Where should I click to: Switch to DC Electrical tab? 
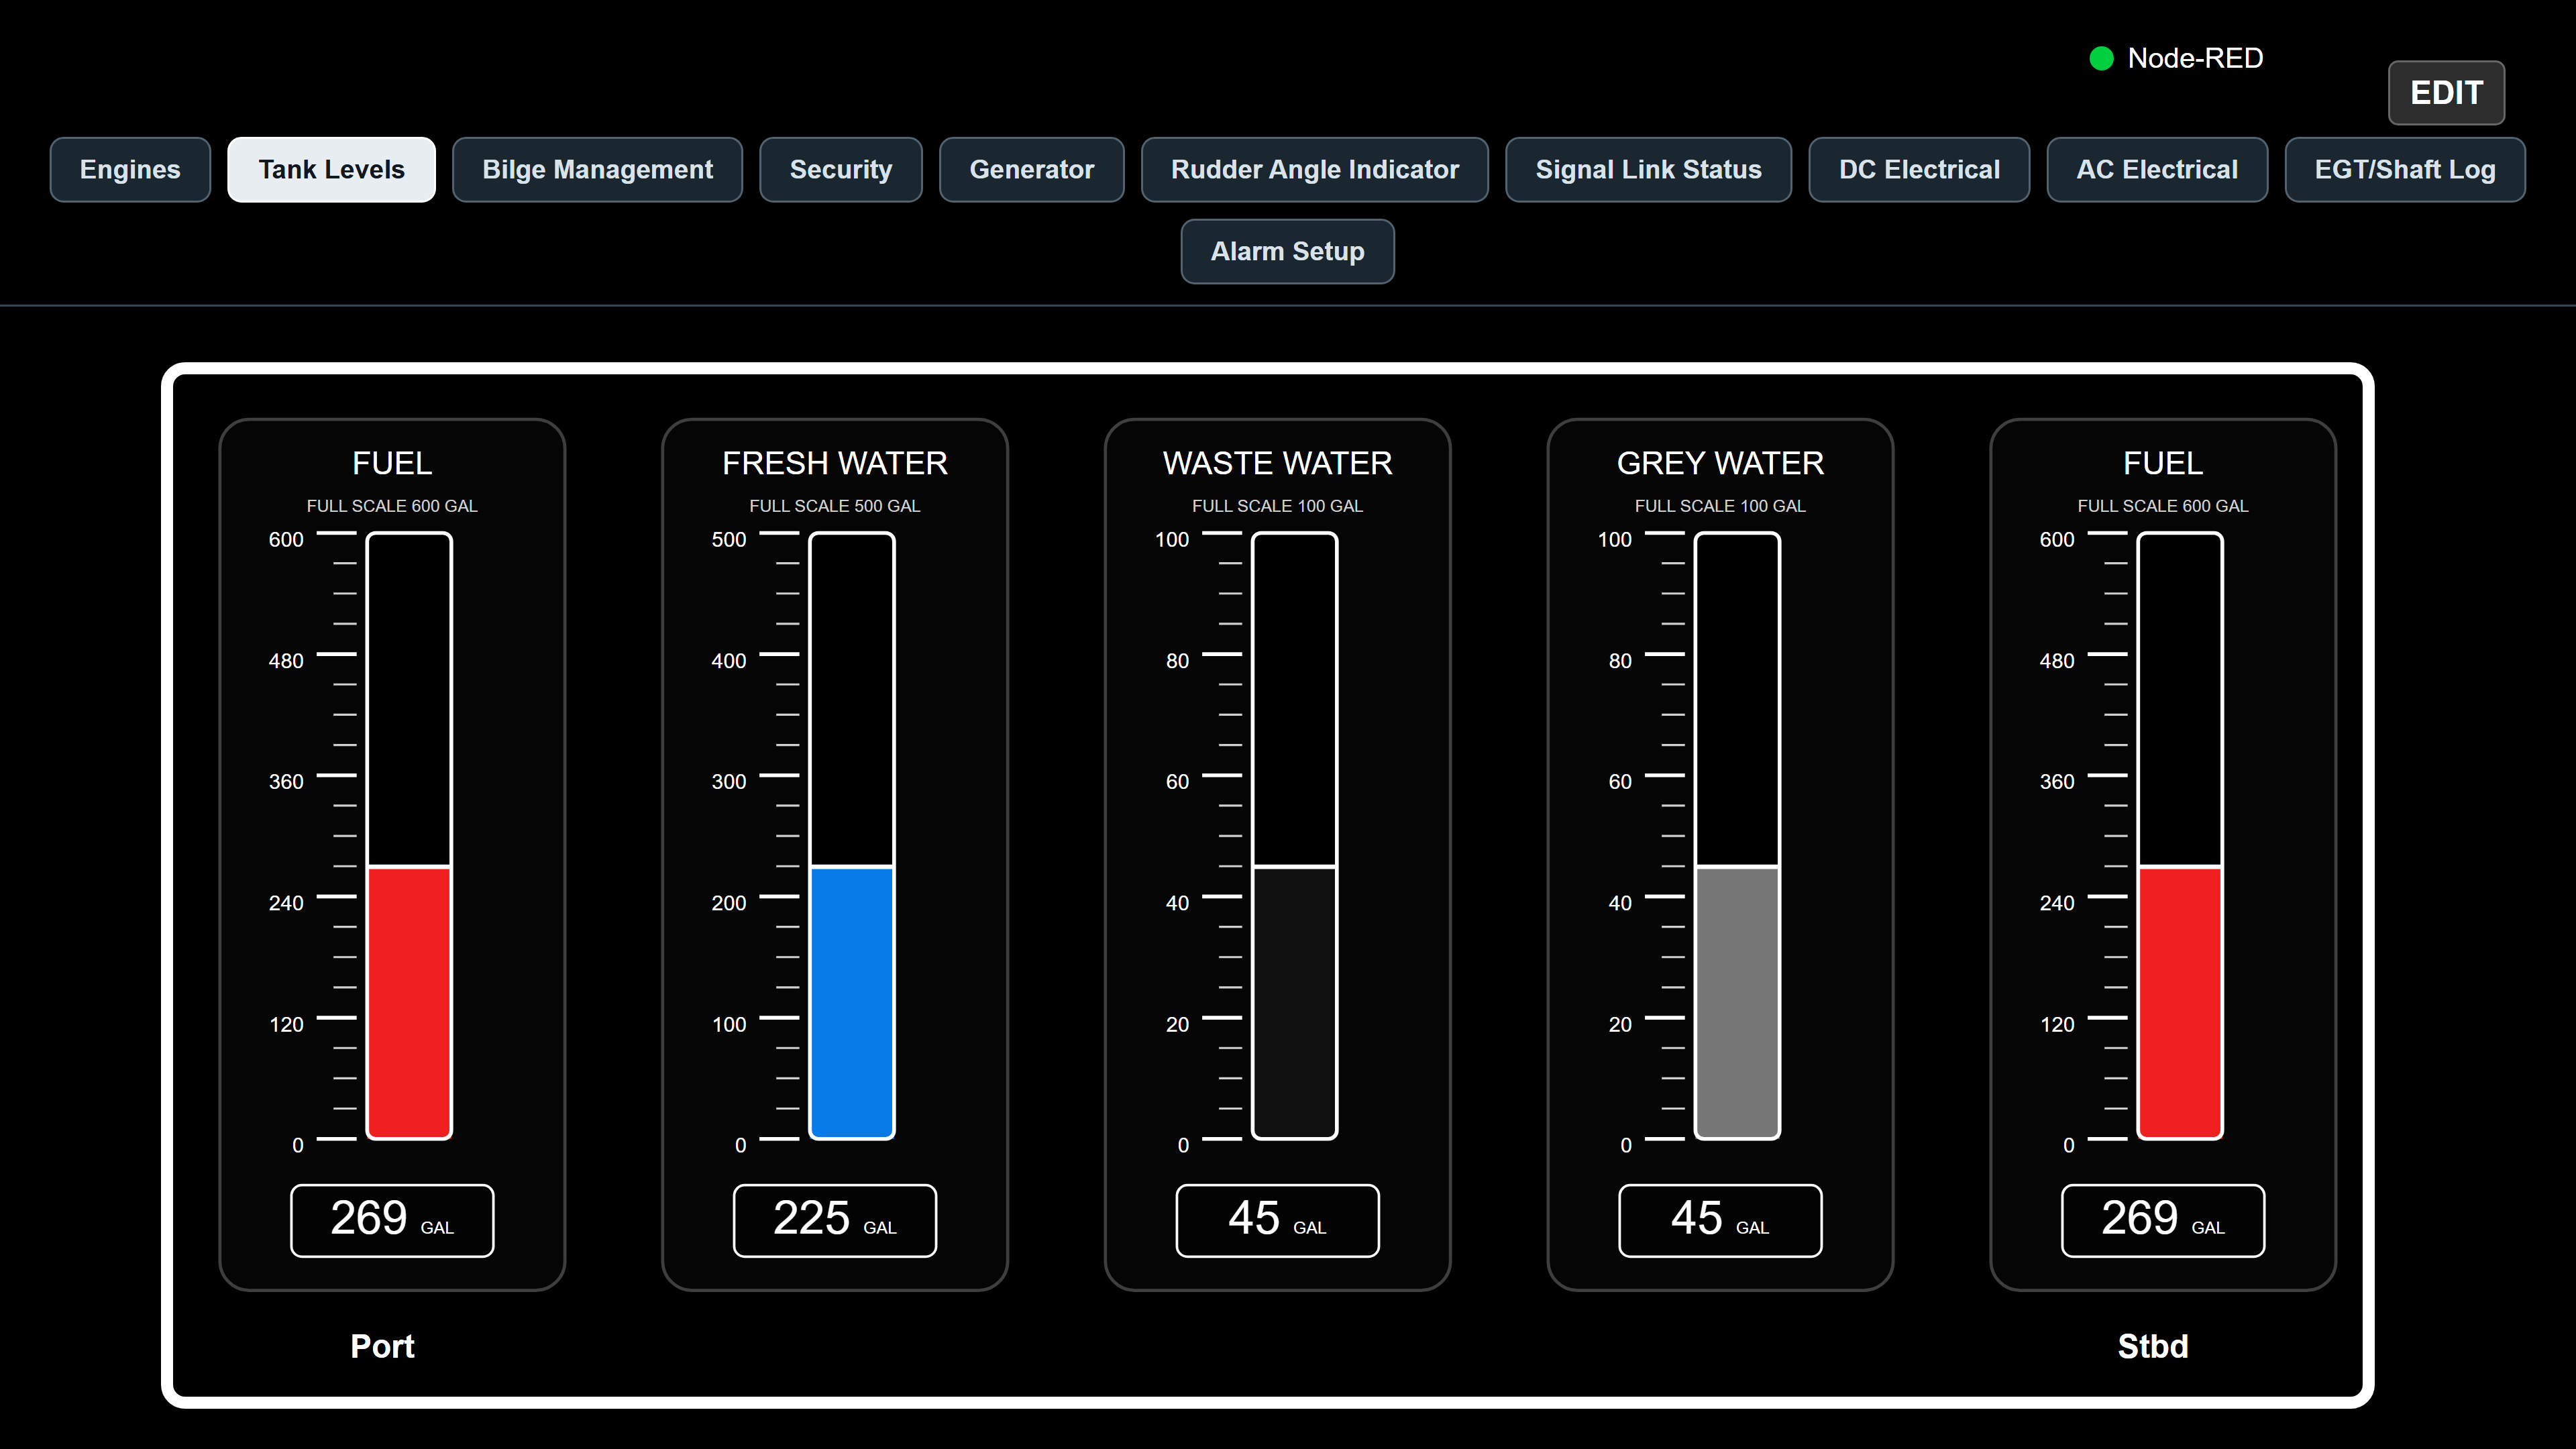[x=1918, y=170]
